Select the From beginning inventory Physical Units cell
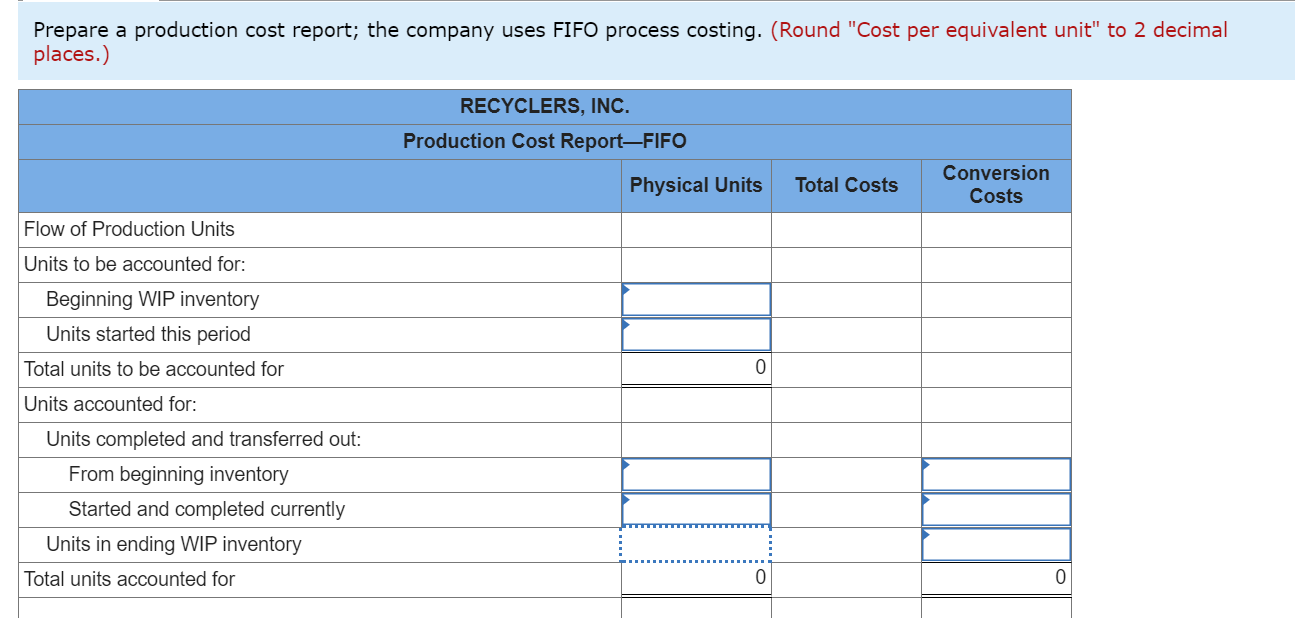Screen dimensions: 1314x618 pyautogui.click(x=696, y=474)
